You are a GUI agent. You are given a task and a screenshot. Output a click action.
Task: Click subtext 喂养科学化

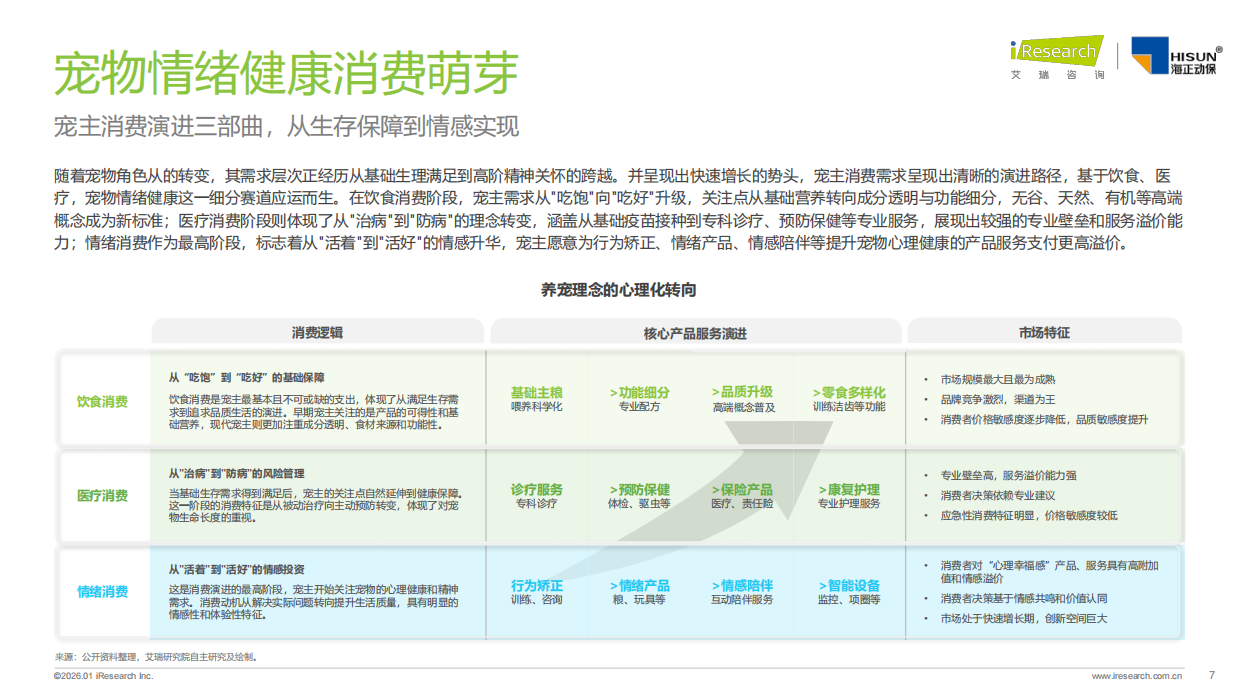[537, 407]
